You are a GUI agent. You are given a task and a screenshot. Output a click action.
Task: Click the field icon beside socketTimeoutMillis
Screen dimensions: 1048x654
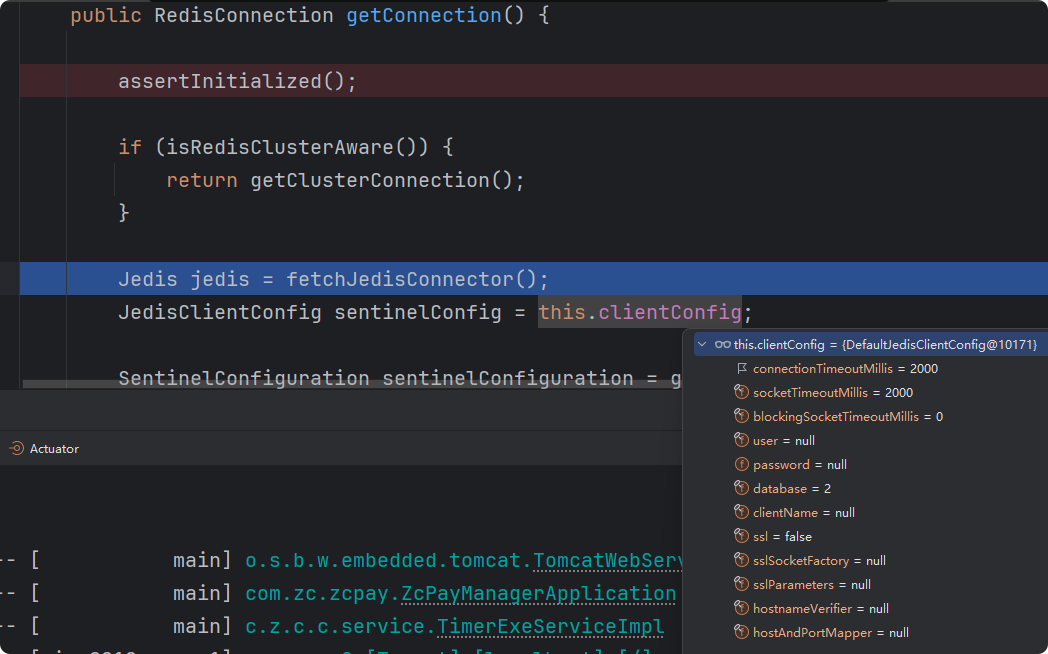[741, 392]
